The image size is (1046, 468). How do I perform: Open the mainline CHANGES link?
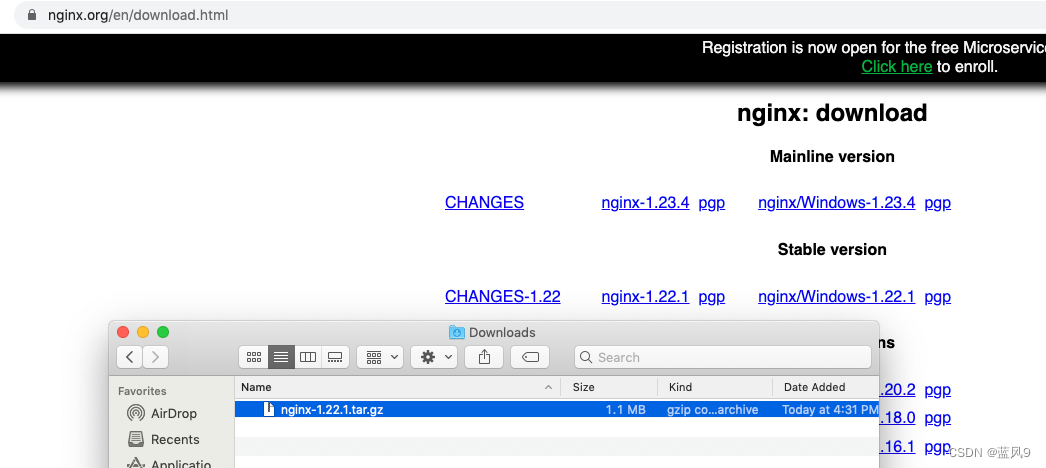(484, 203)
